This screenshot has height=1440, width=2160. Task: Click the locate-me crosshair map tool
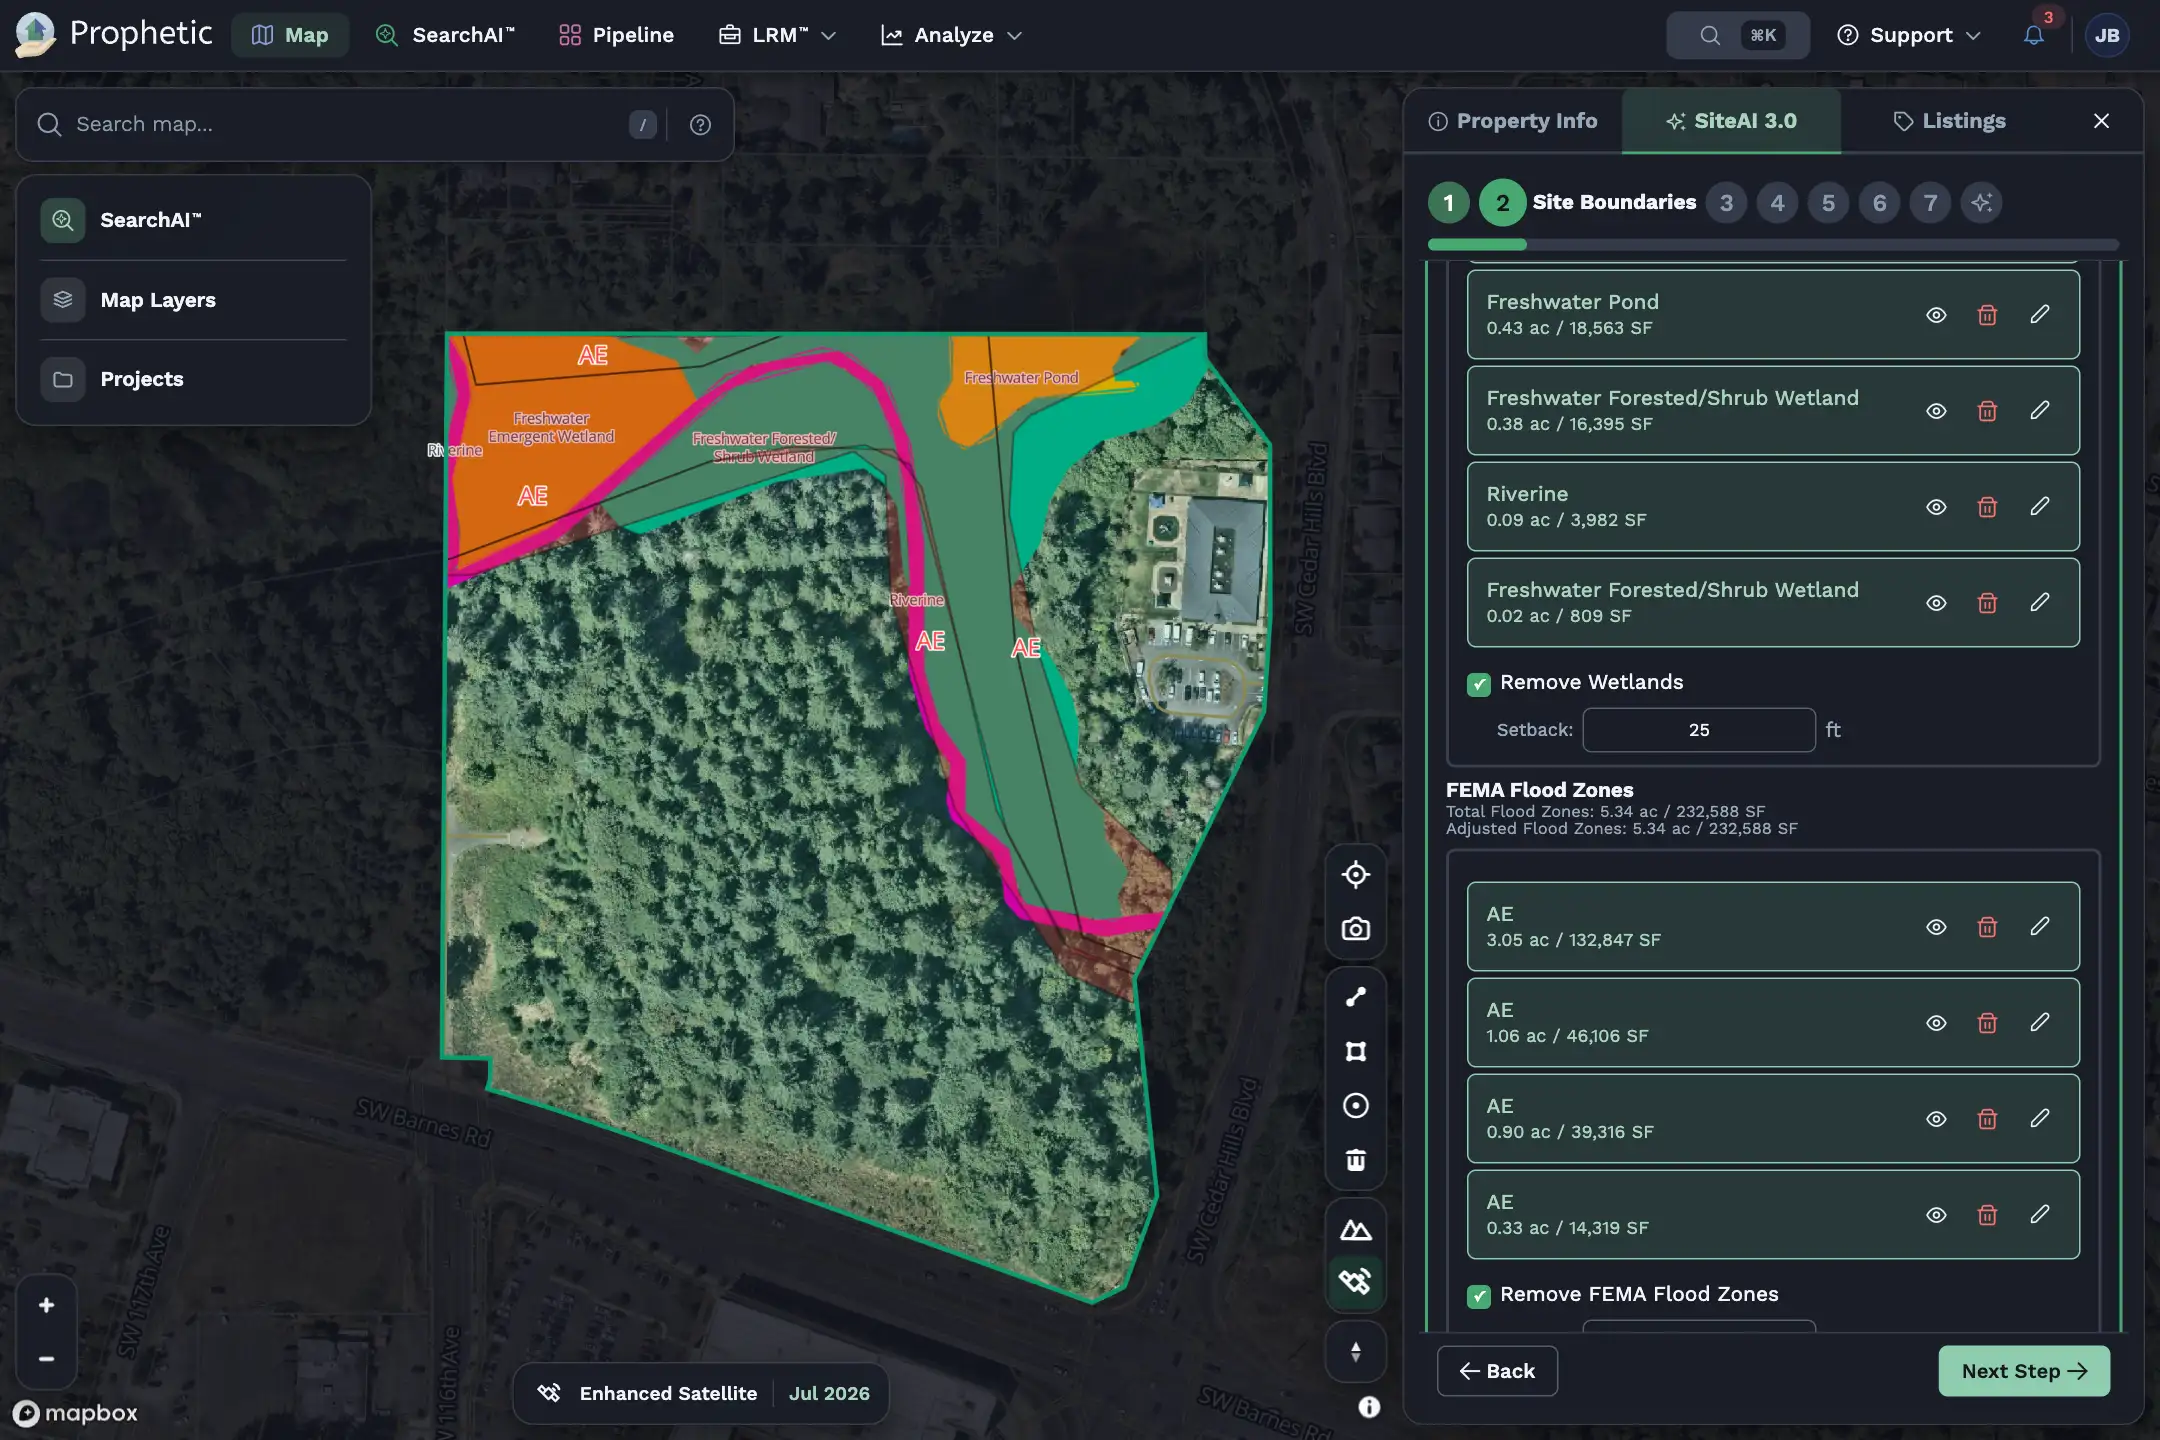tap(1355, 874)
